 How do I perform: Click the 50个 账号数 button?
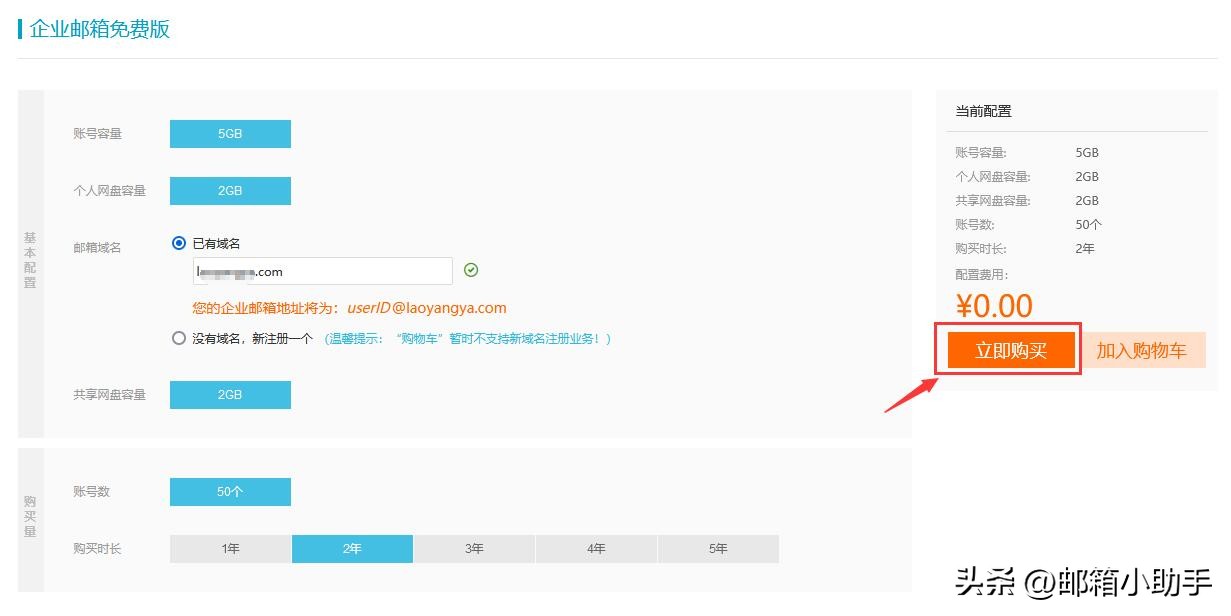tap(230, 491)
